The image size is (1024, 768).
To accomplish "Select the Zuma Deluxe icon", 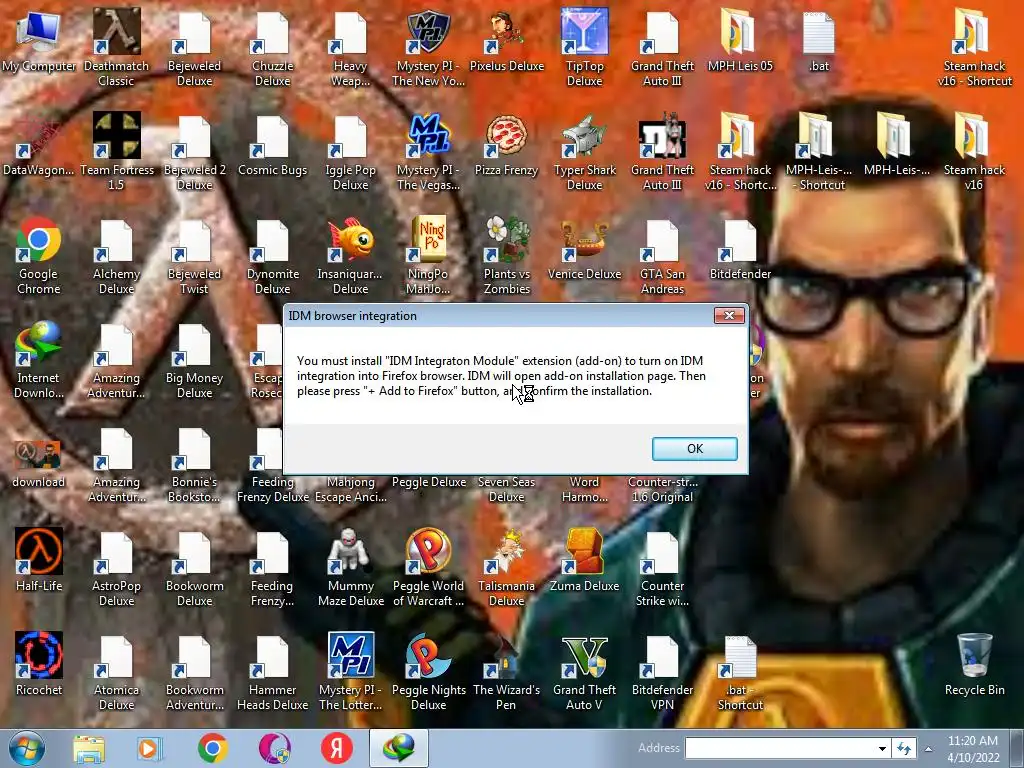I will tap(584, 561).
